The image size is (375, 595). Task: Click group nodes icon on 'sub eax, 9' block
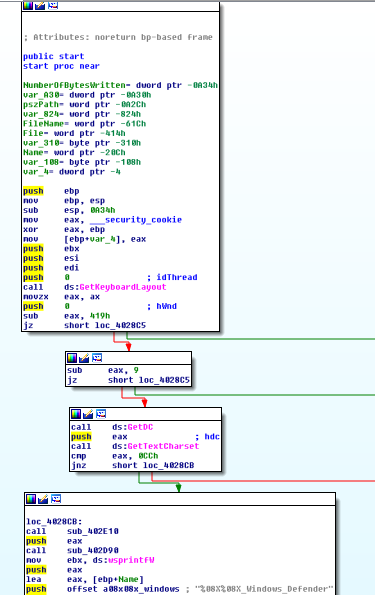pyautogui.click(x=97, y=358)
